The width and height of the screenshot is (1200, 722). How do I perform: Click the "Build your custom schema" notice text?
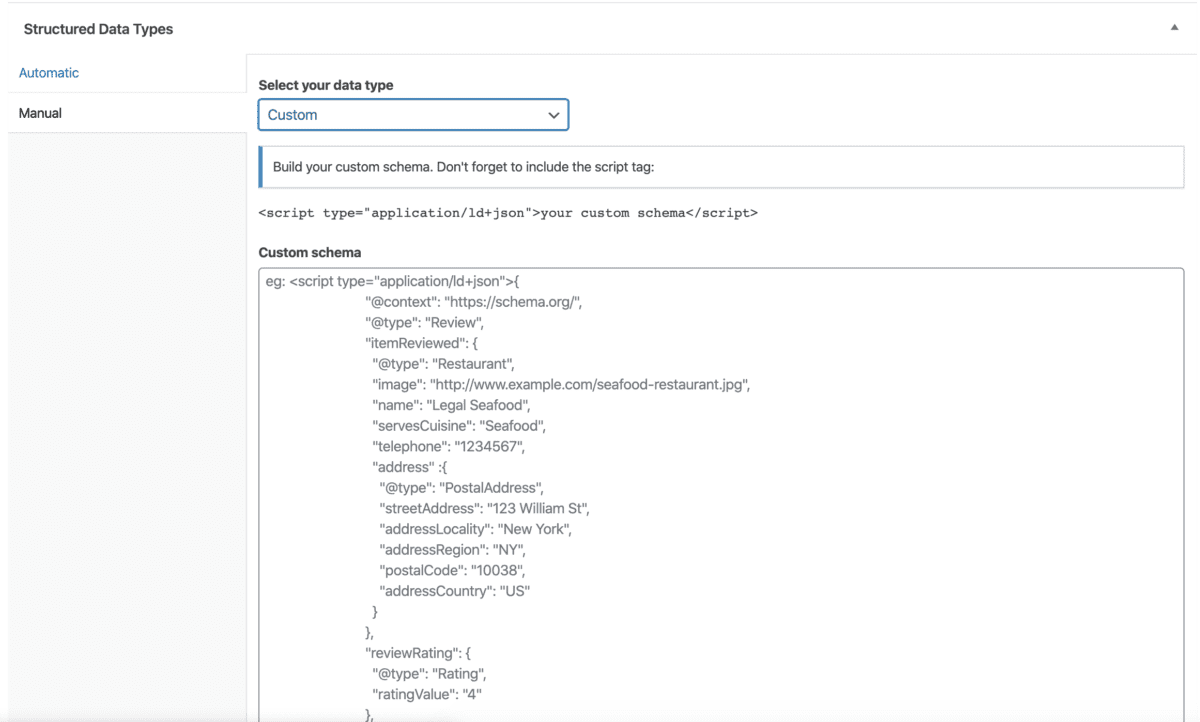463,167
